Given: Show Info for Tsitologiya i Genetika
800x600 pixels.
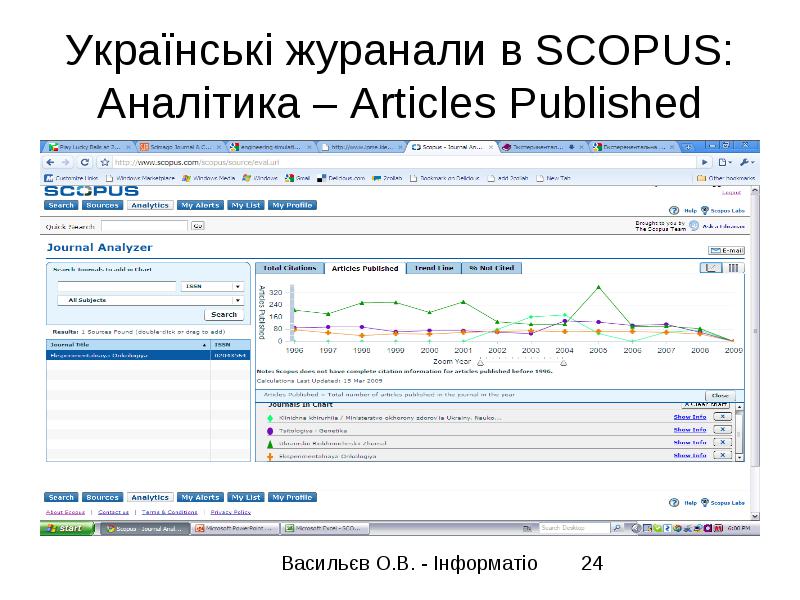Looking at the screenshot, I should tap(690, 430).
